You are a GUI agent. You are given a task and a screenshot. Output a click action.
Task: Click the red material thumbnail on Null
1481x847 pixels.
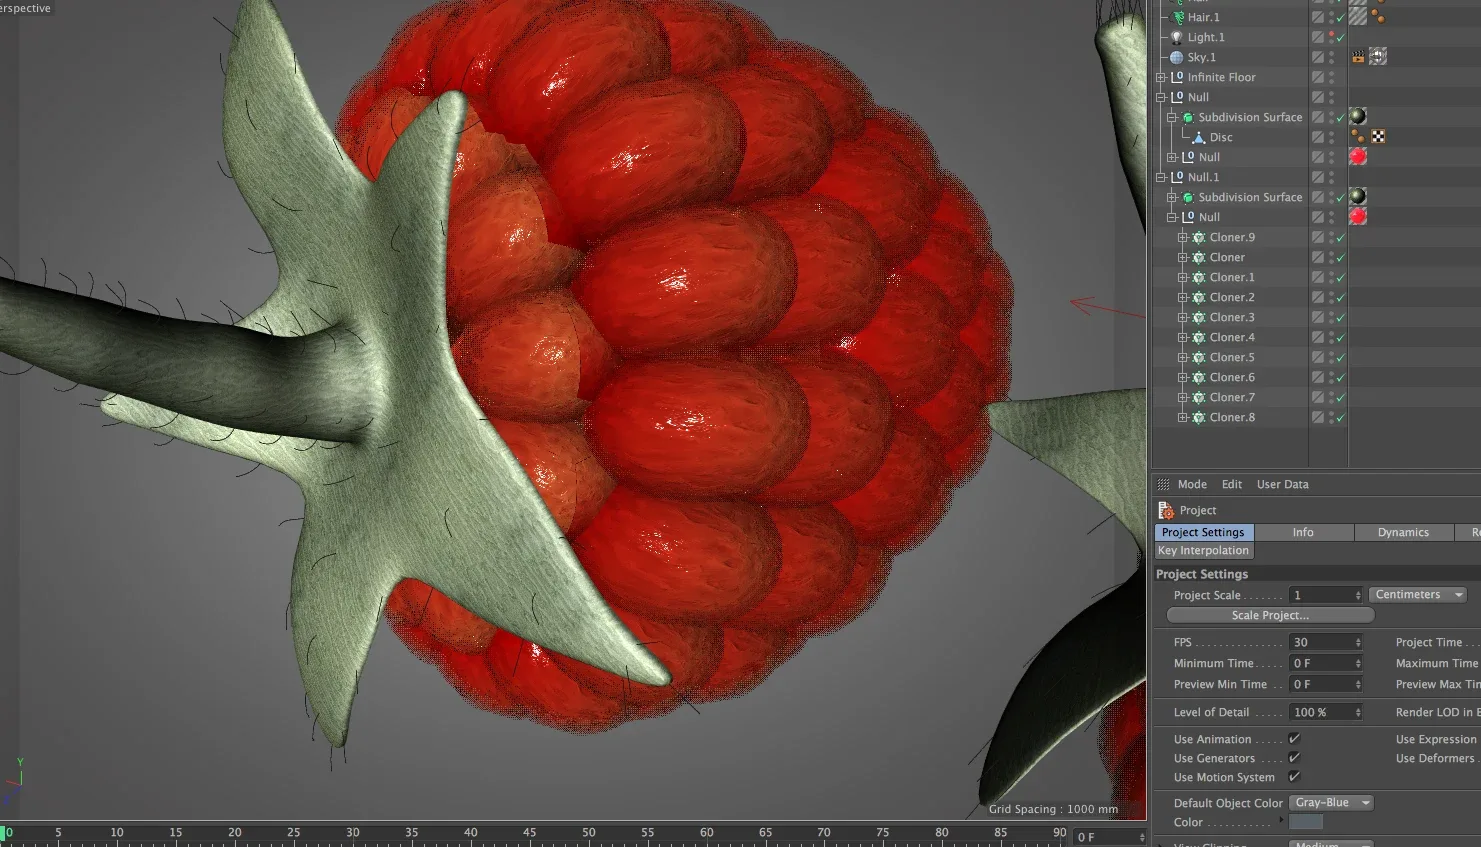1356,156
